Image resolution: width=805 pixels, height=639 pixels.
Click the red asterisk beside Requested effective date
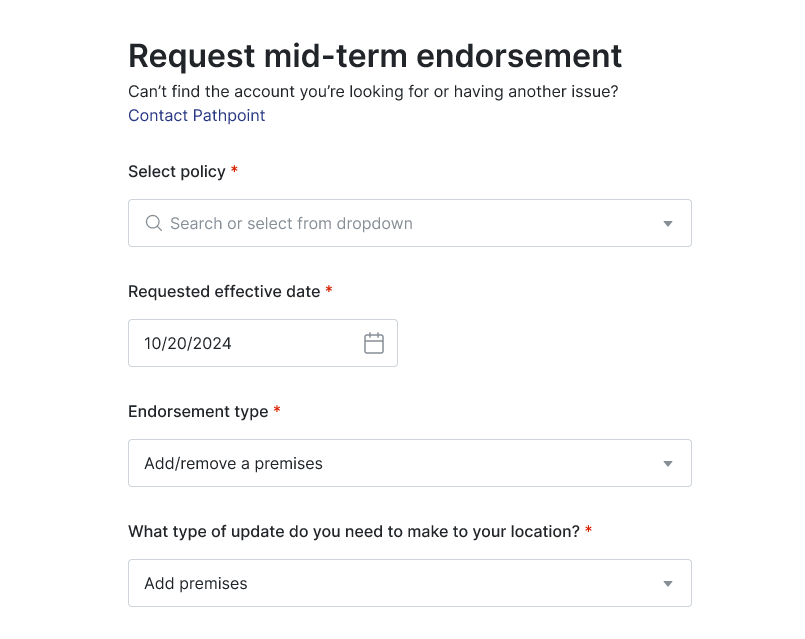[x=329, y=290]
